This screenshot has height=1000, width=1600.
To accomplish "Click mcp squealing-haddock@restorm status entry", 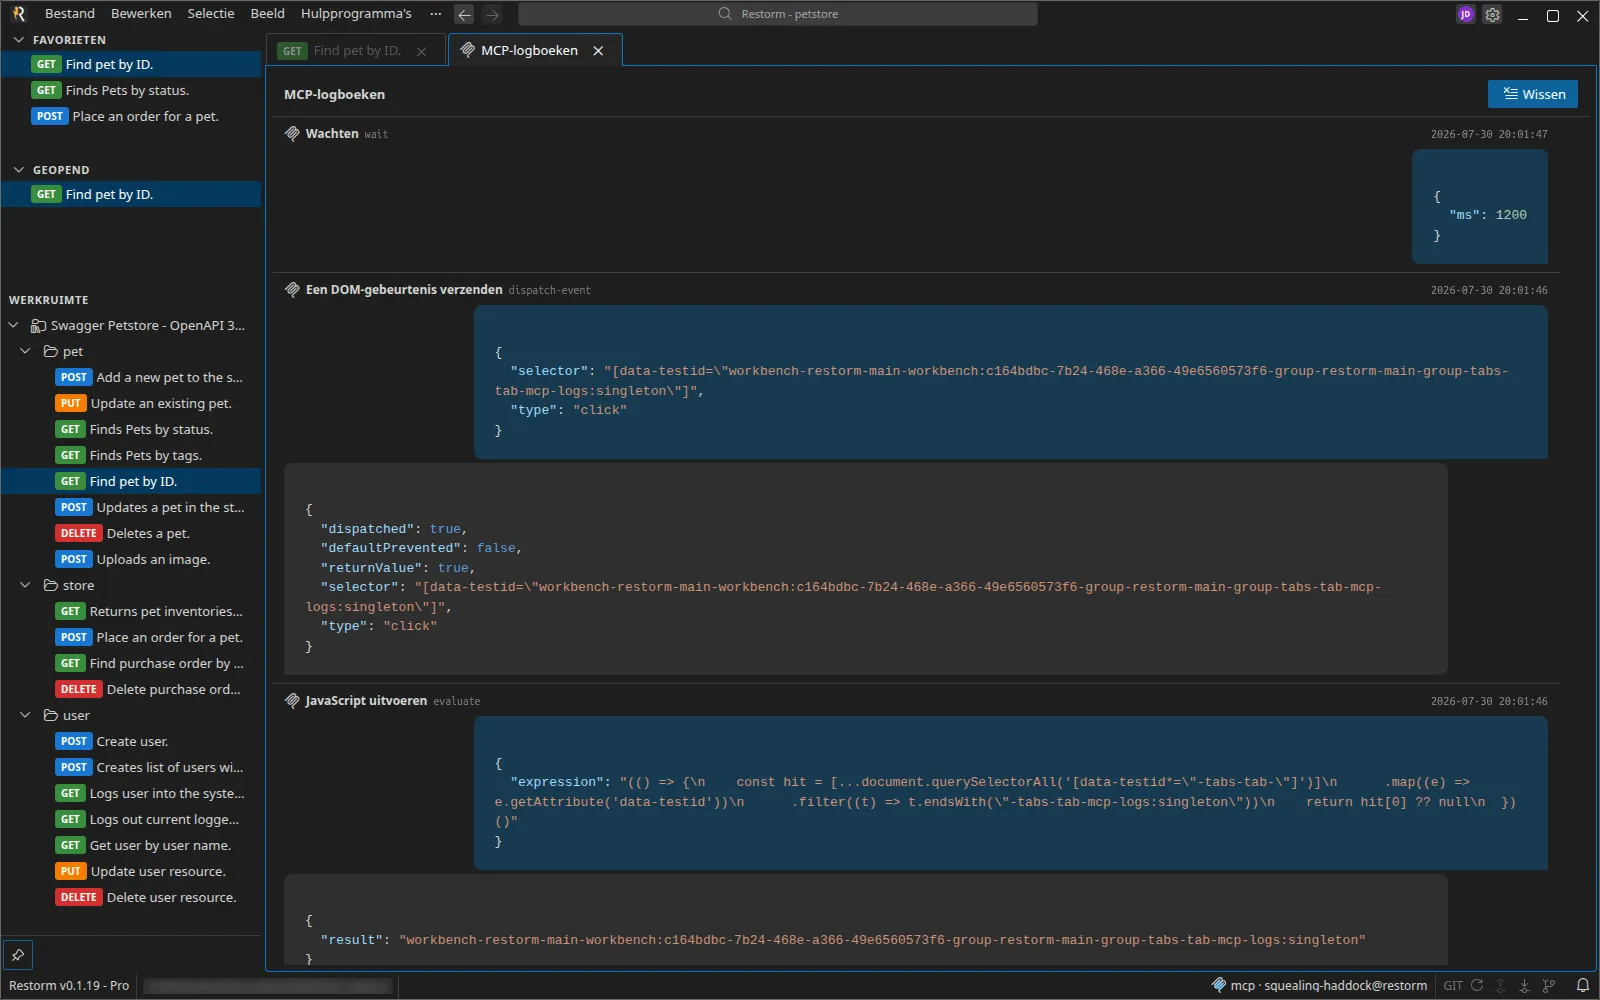I will (x=1319, y=985).
